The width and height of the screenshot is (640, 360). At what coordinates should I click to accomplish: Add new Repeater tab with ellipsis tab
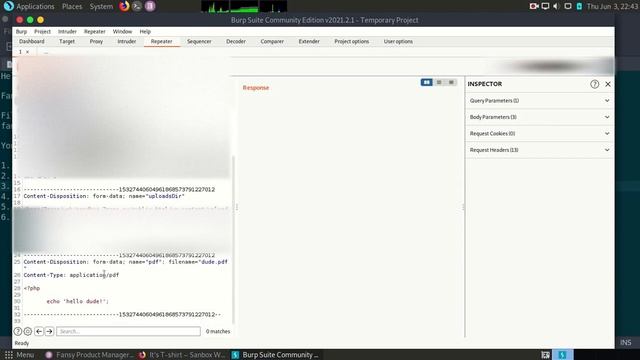click(x=46, y=52)
